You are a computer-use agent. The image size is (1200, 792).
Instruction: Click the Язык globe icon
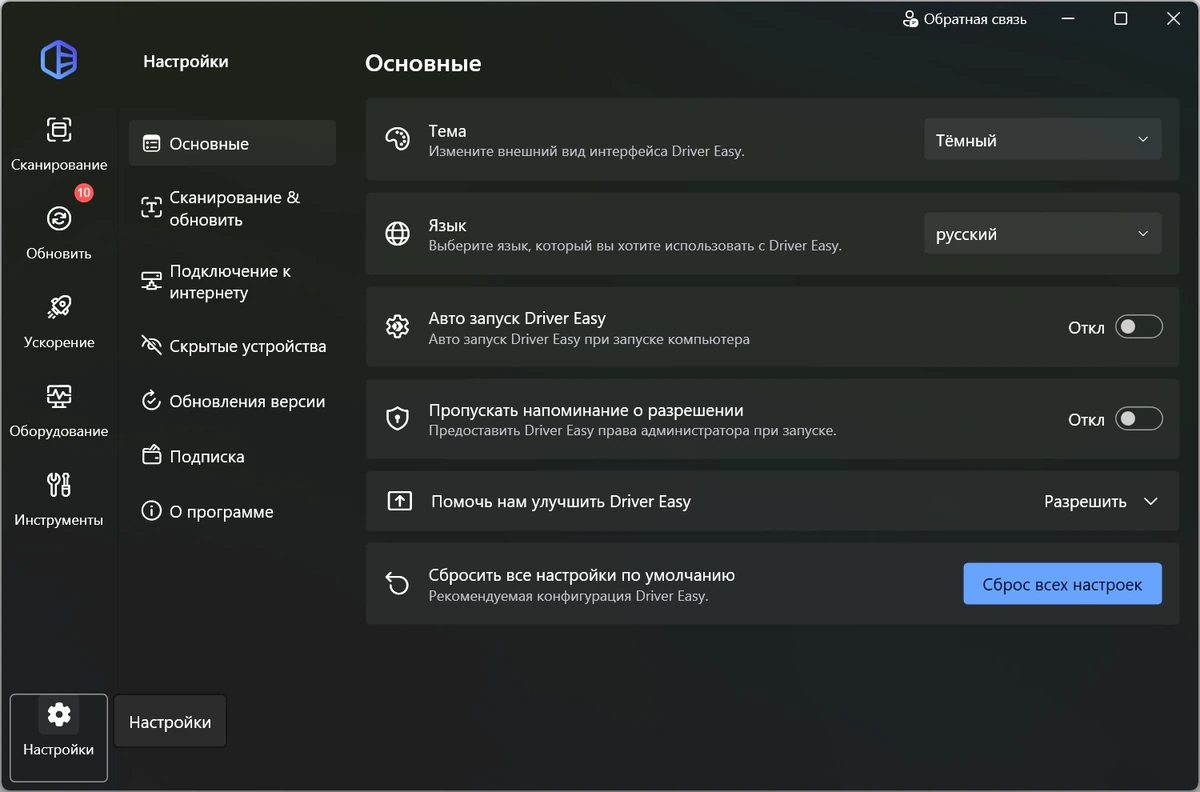[x=398, y=234]
